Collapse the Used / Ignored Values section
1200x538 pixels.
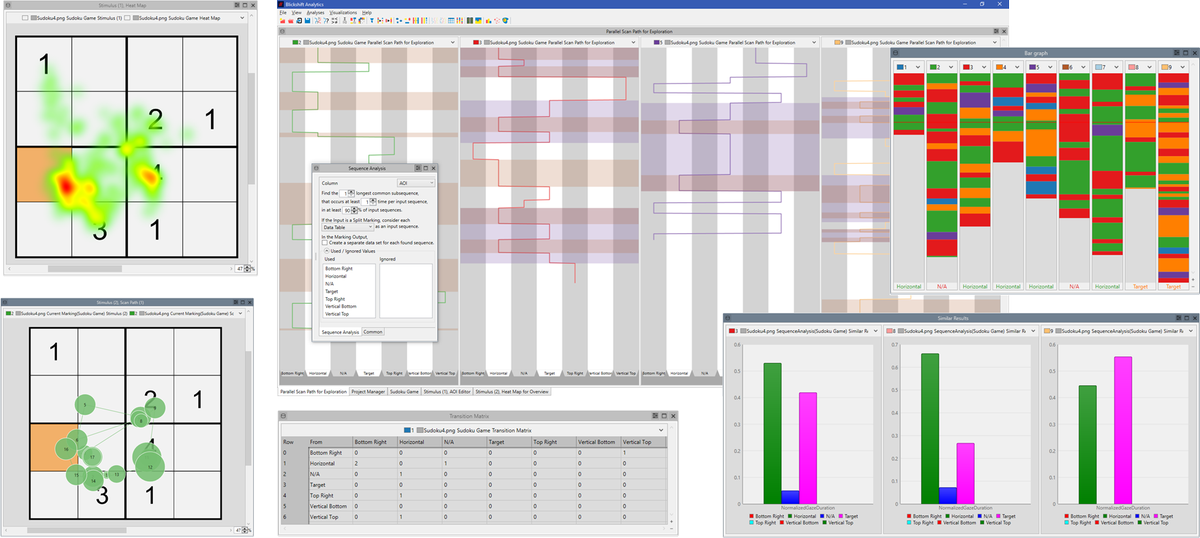point(326,250)
